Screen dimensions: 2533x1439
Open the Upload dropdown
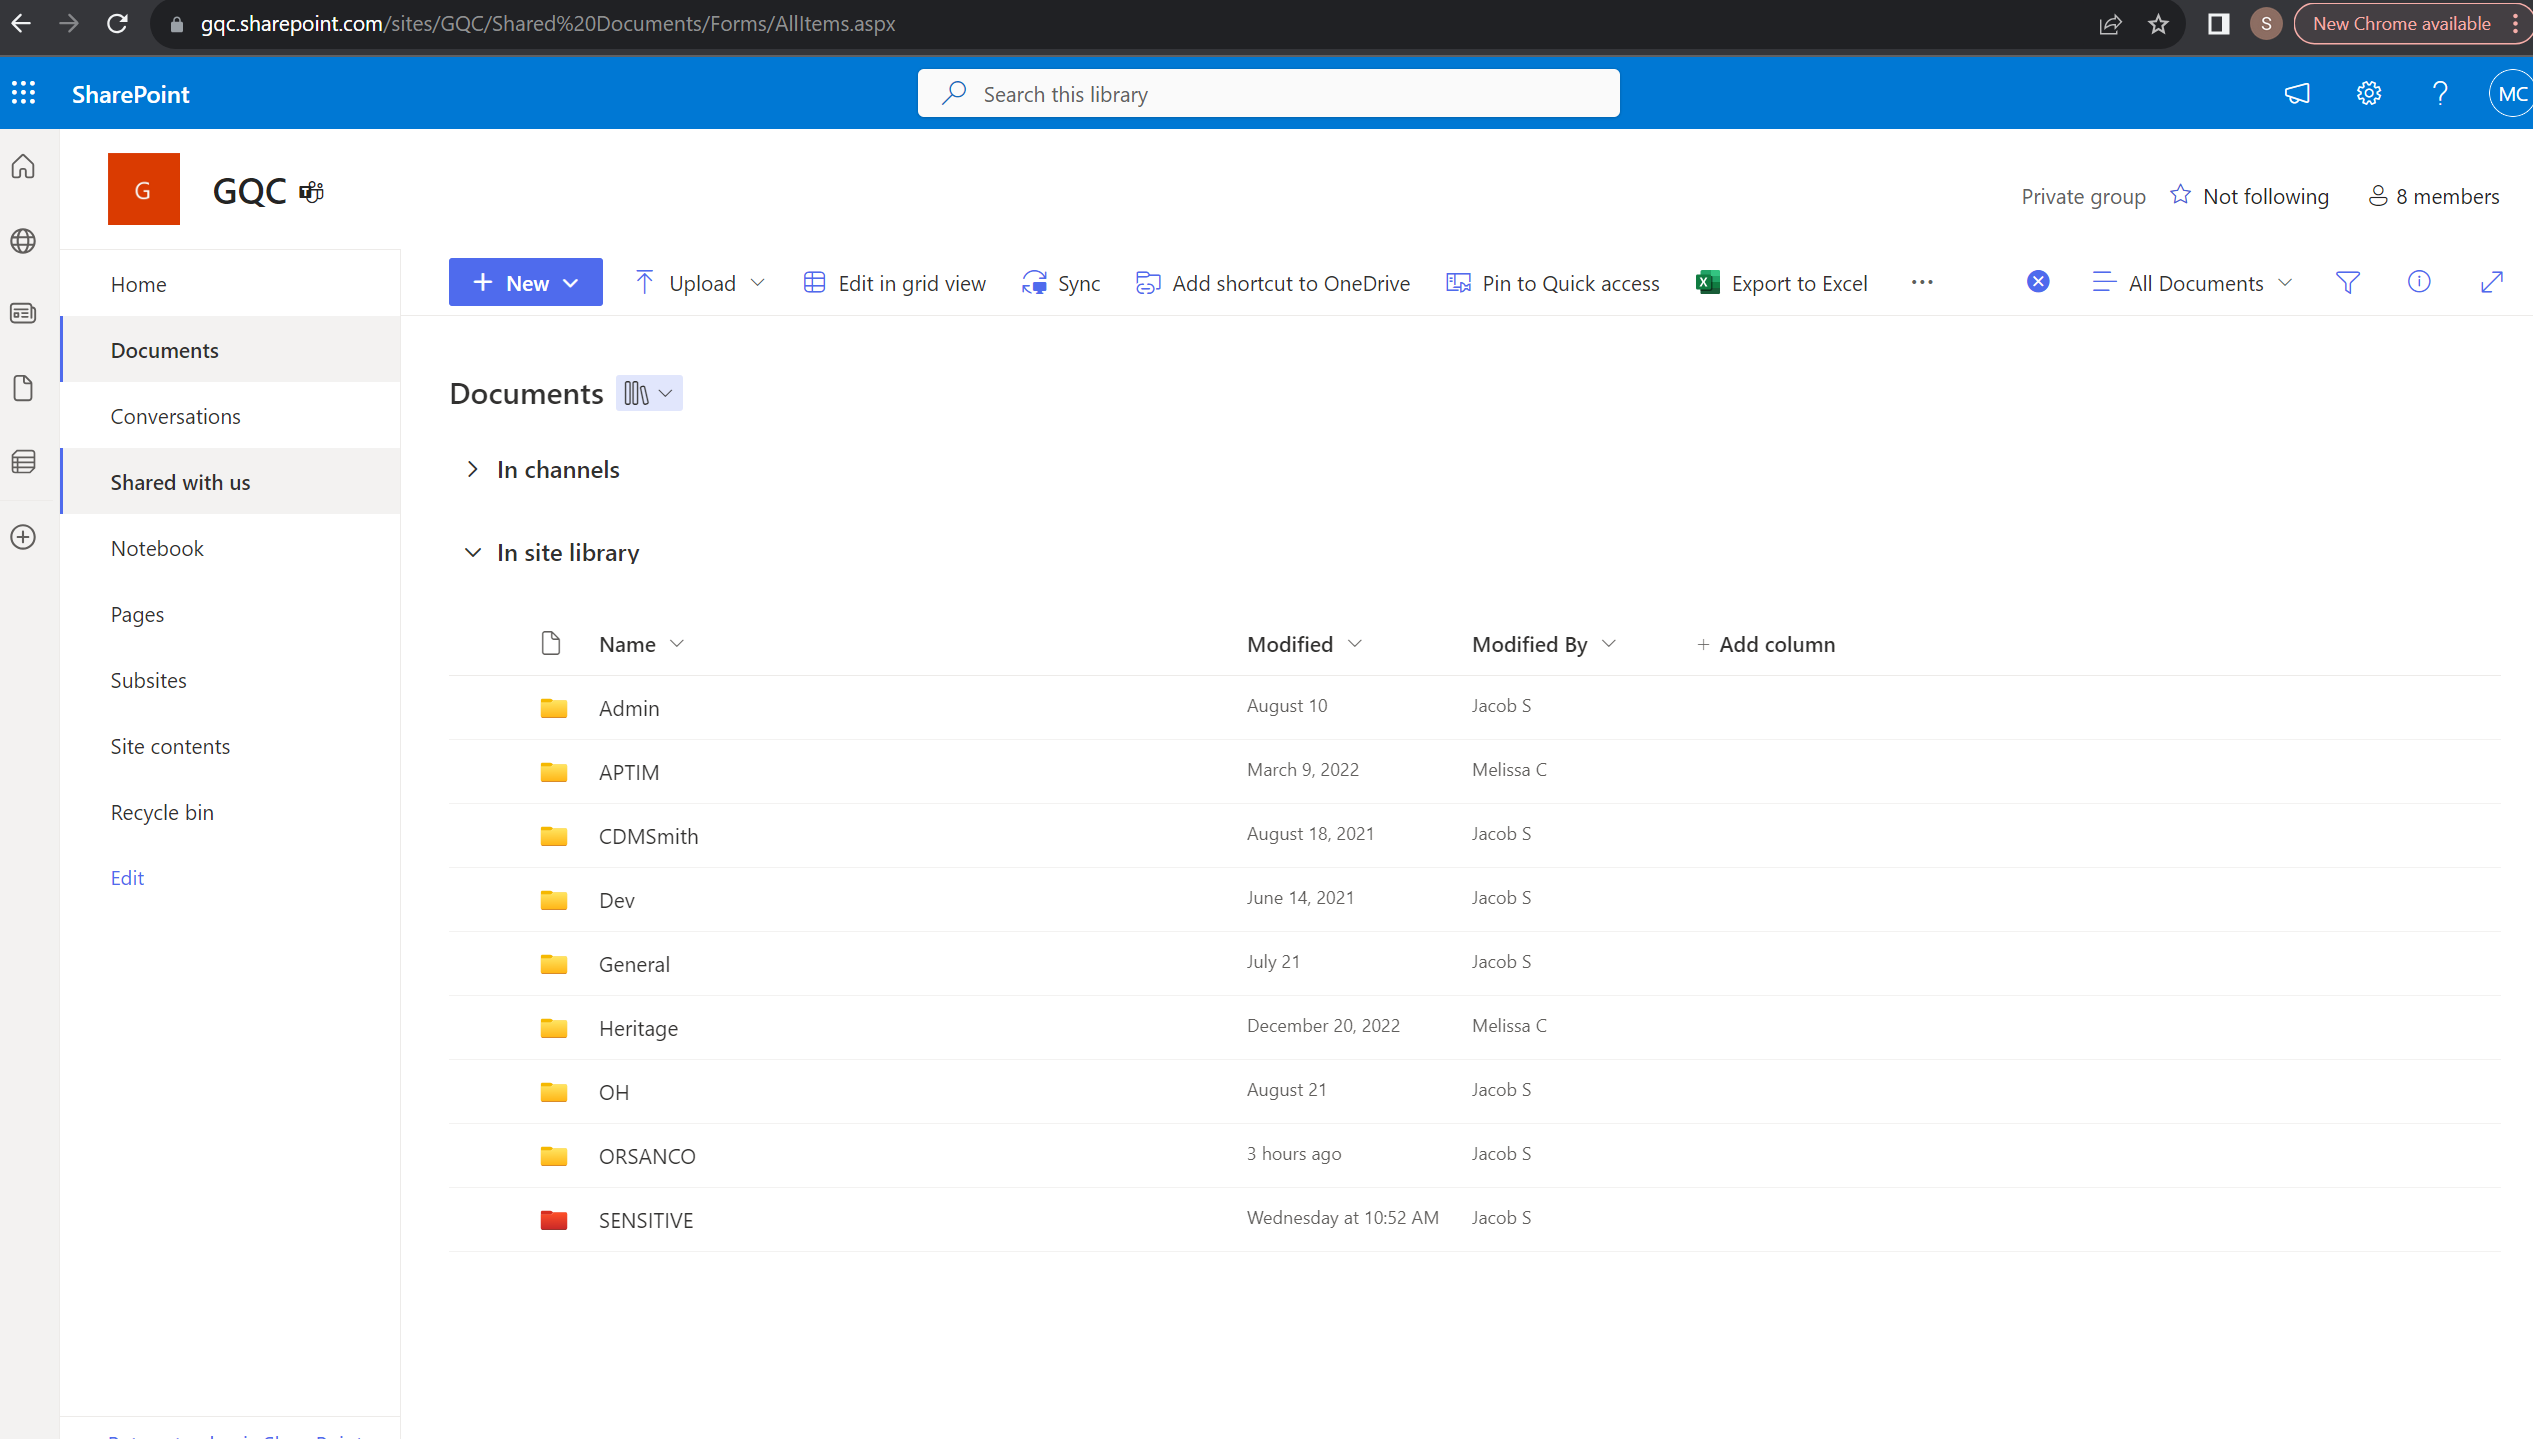tap(701, 283)
